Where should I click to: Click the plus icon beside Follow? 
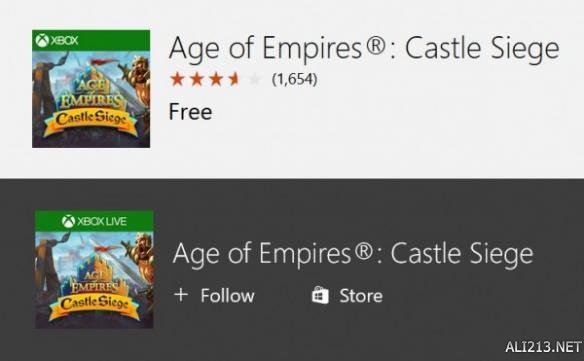coord(181,295)
